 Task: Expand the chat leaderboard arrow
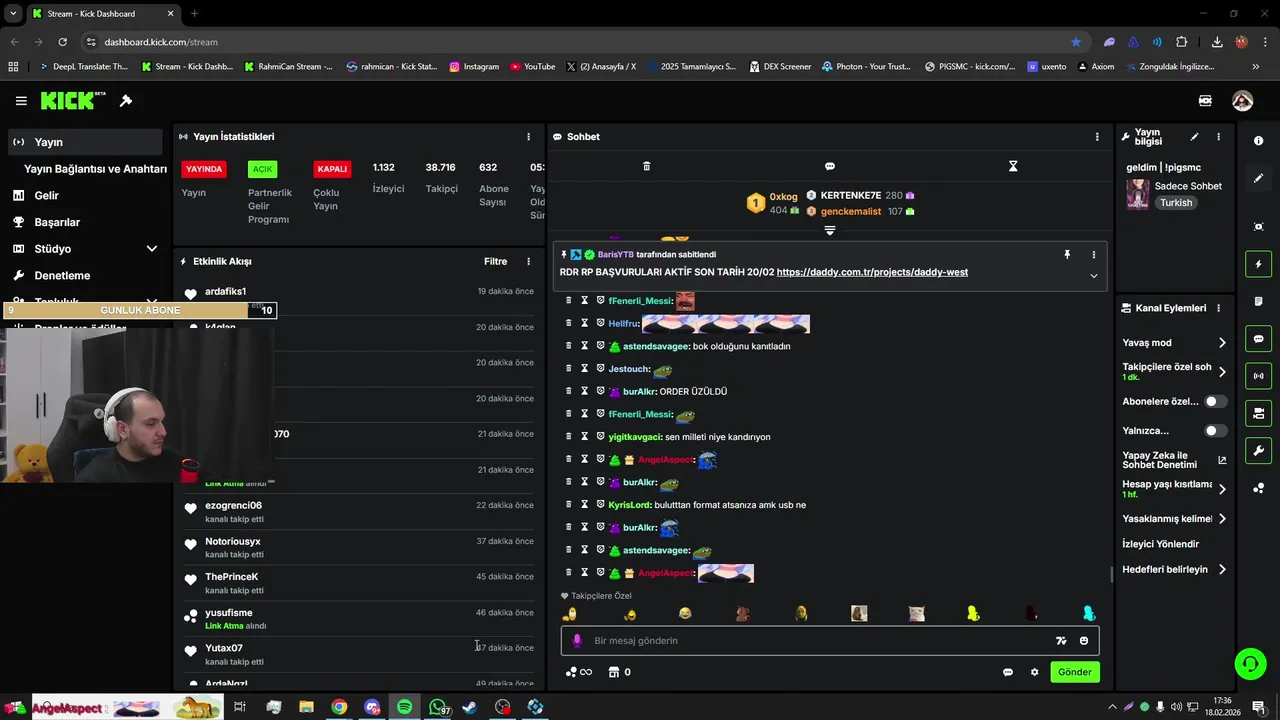click(829, 231)
